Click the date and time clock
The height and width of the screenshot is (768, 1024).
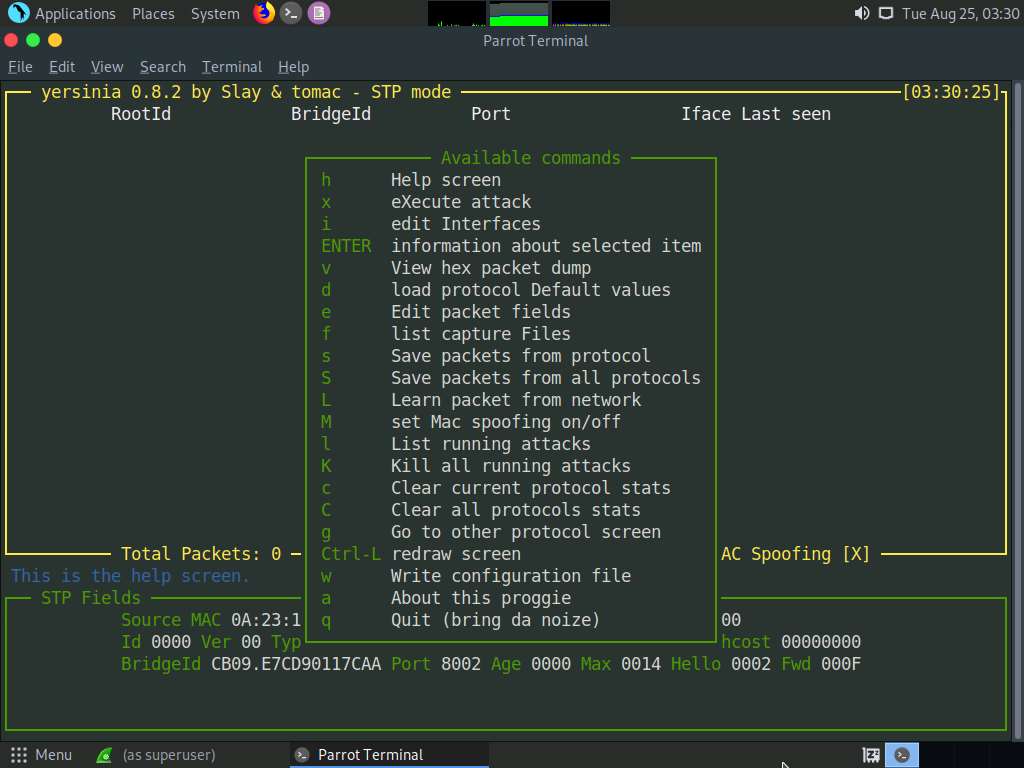pos(960,14)
